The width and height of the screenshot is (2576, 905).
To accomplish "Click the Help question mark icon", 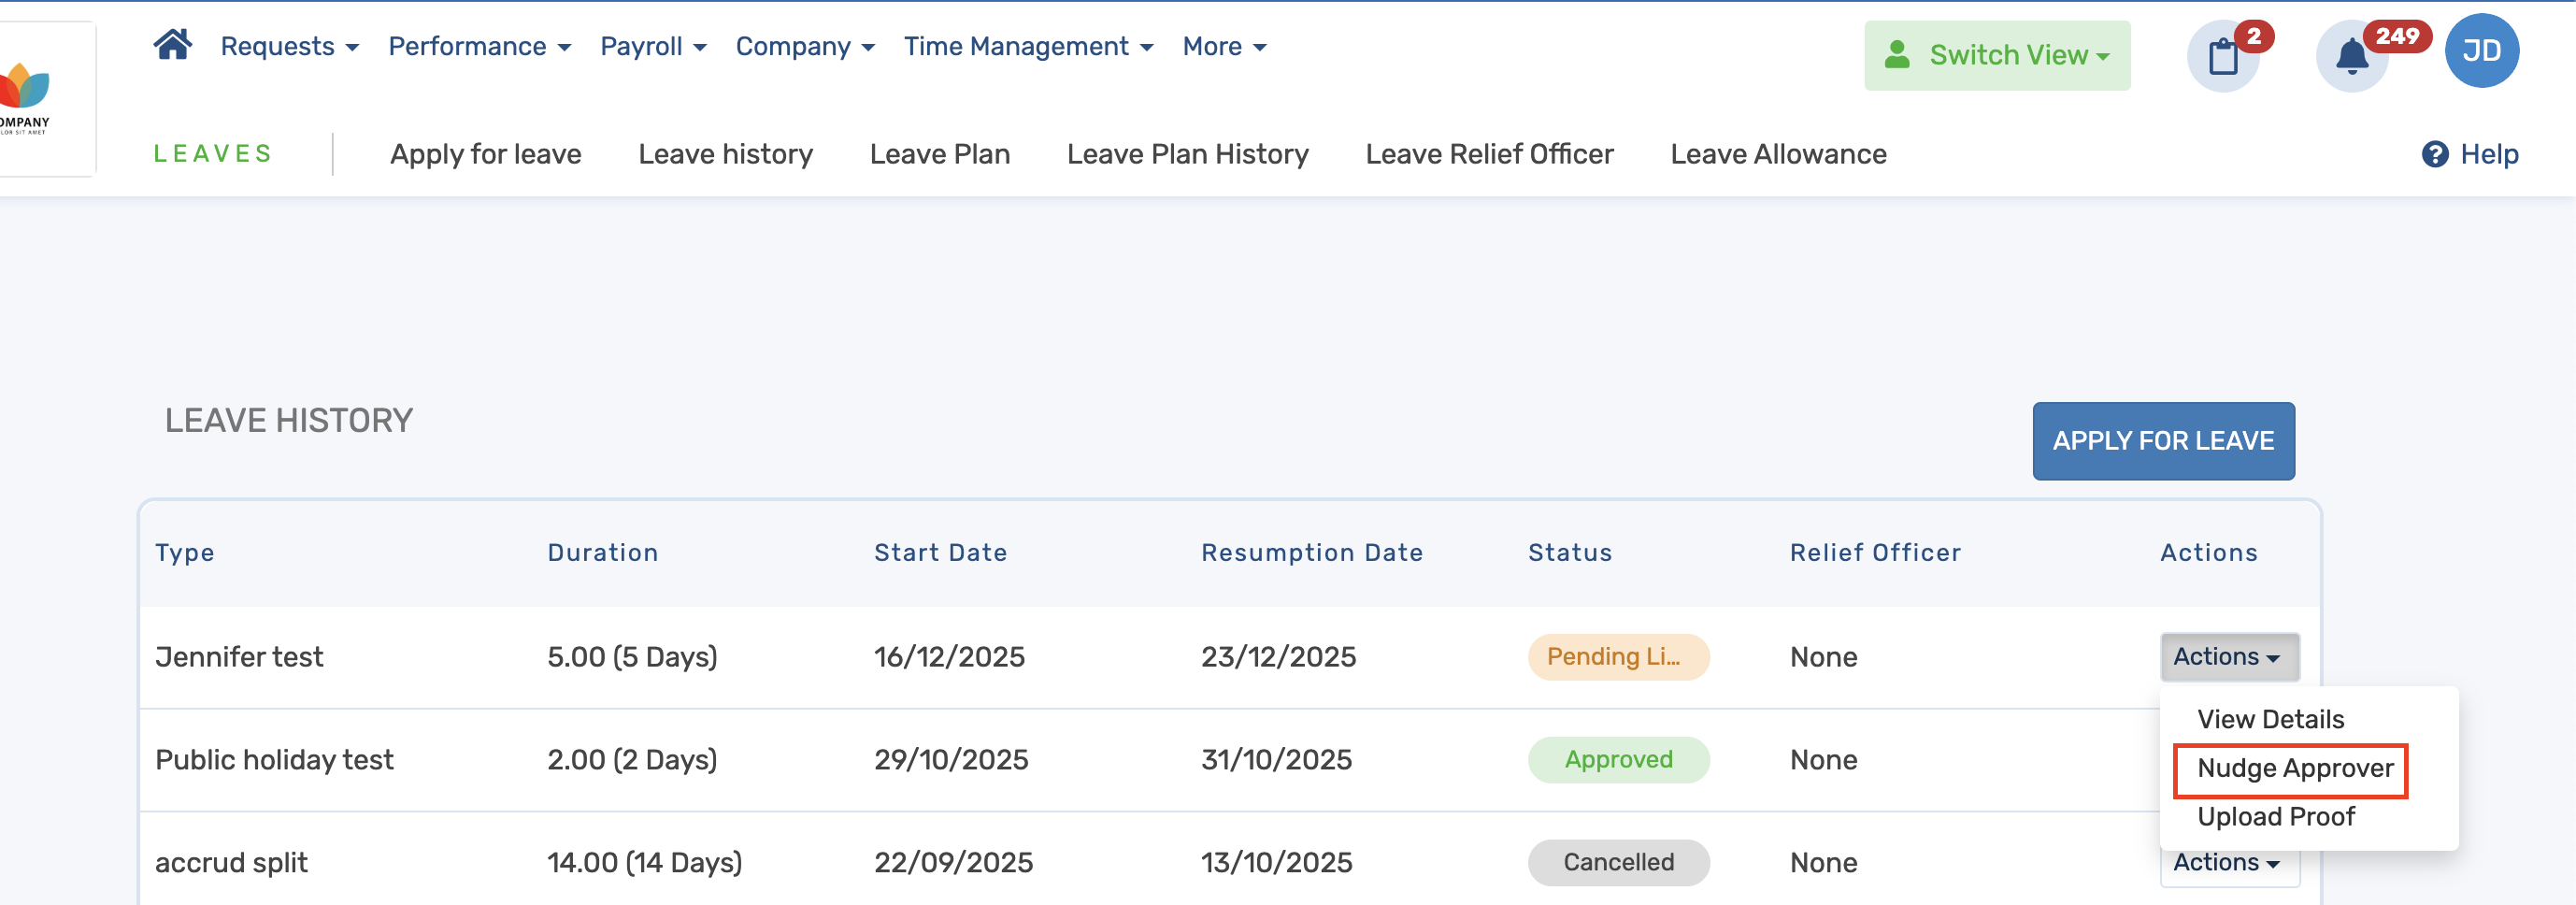I will click(2435, 154).
